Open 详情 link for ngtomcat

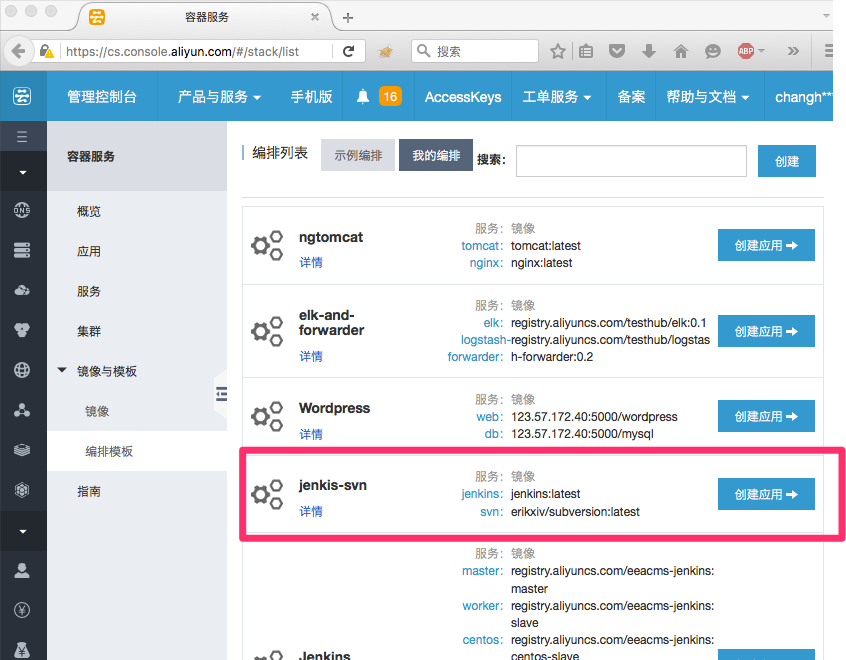pos(311,263)
